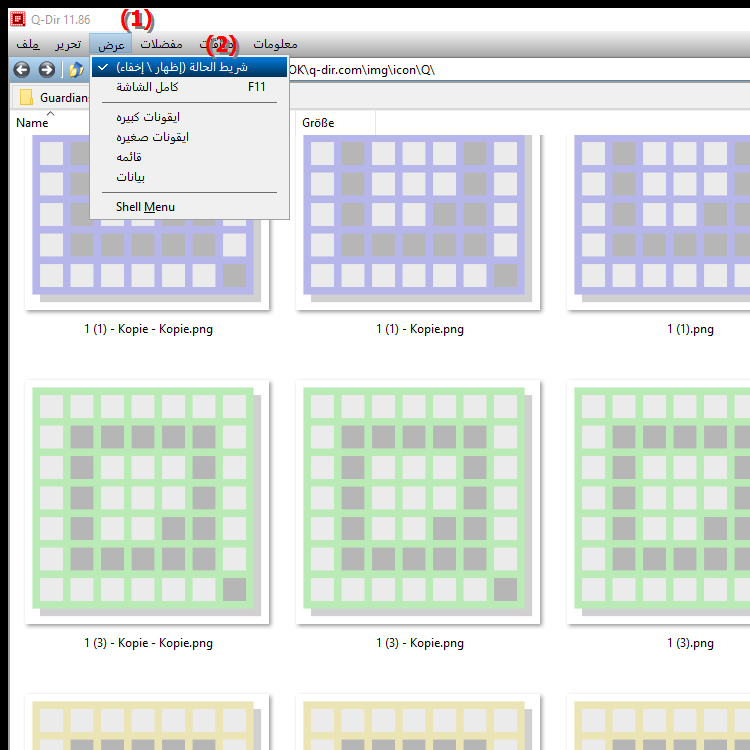This screenshot has width=750, height=750.
Task: Click the address path field q-dir.com\img\icon\Q\
Action: pos(519,70)
